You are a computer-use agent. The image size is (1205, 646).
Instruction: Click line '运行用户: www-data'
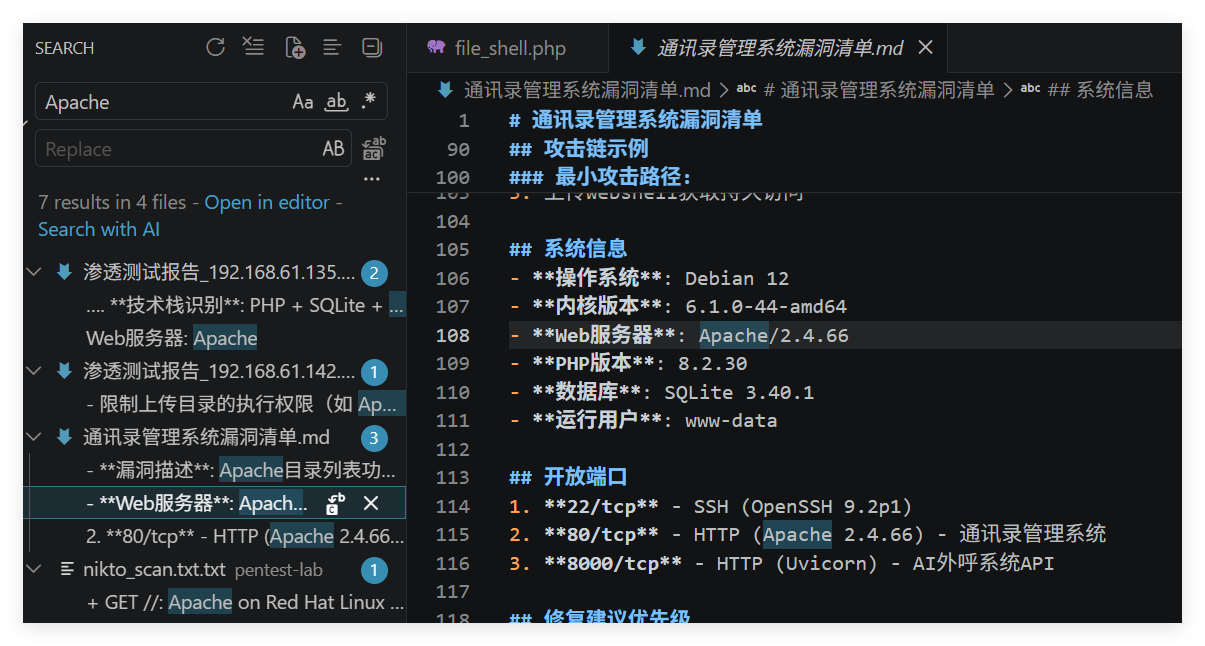coord(643,420)
